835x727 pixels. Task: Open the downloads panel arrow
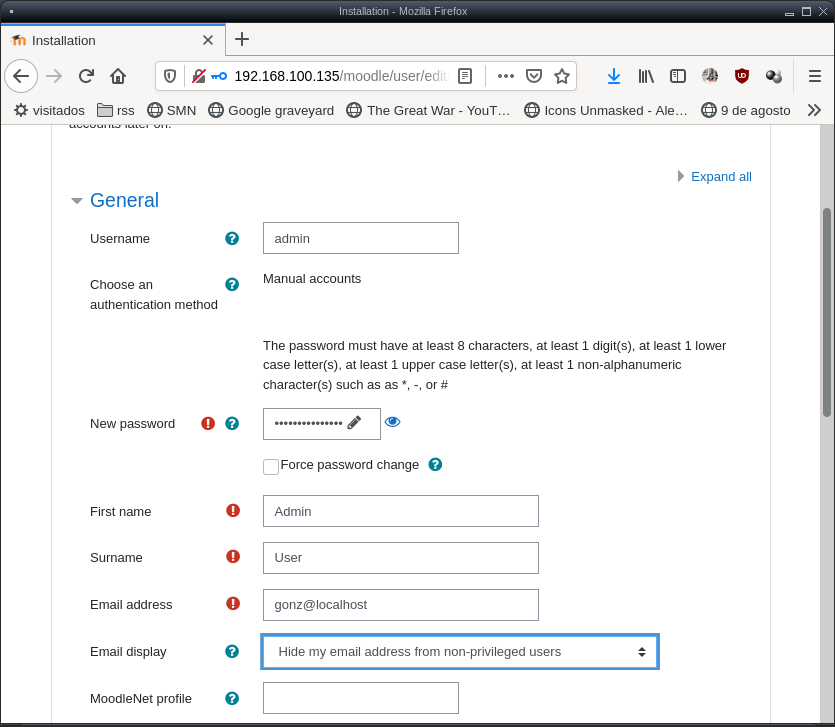pyautogui.click(x=614, y=76)
